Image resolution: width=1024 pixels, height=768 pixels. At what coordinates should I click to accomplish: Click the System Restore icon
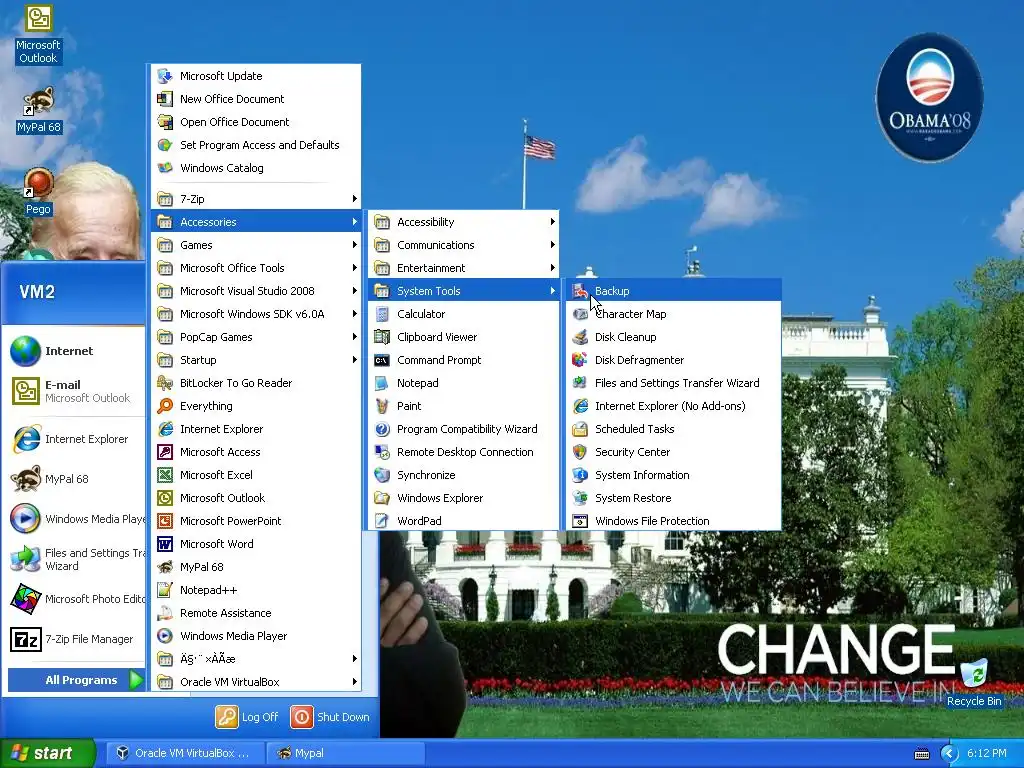coord(580,498)
